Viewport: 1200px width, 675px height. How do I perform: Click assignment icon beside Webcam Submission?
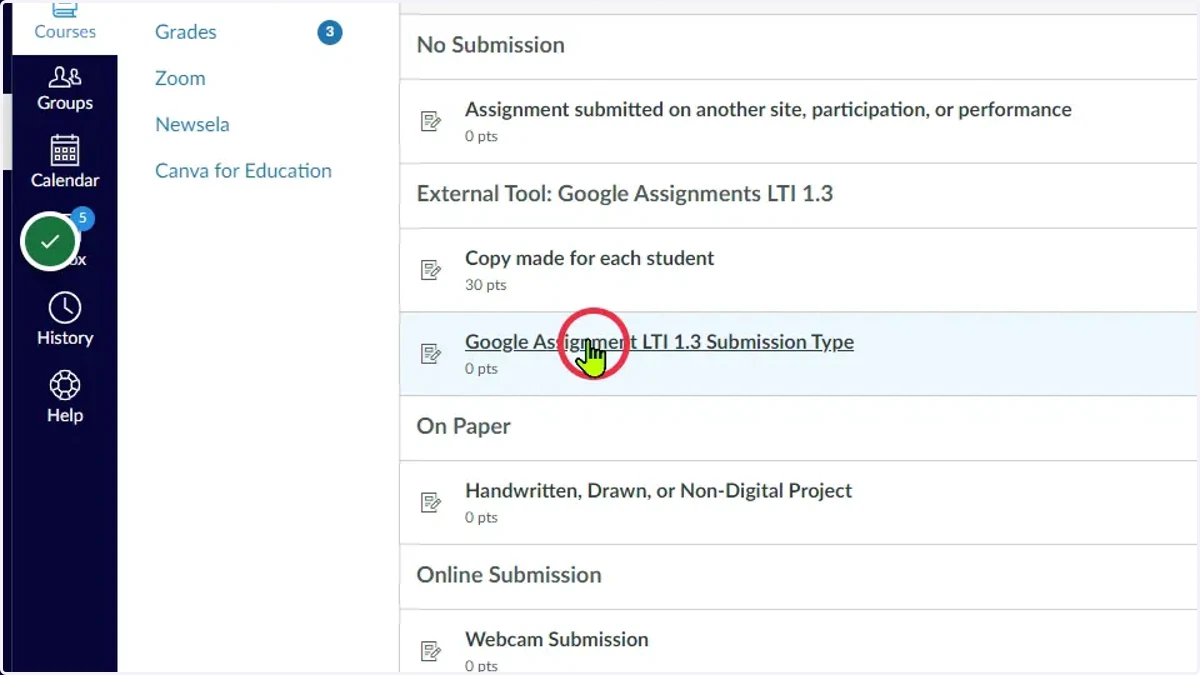pyautogui.click(x=431, y=651)
